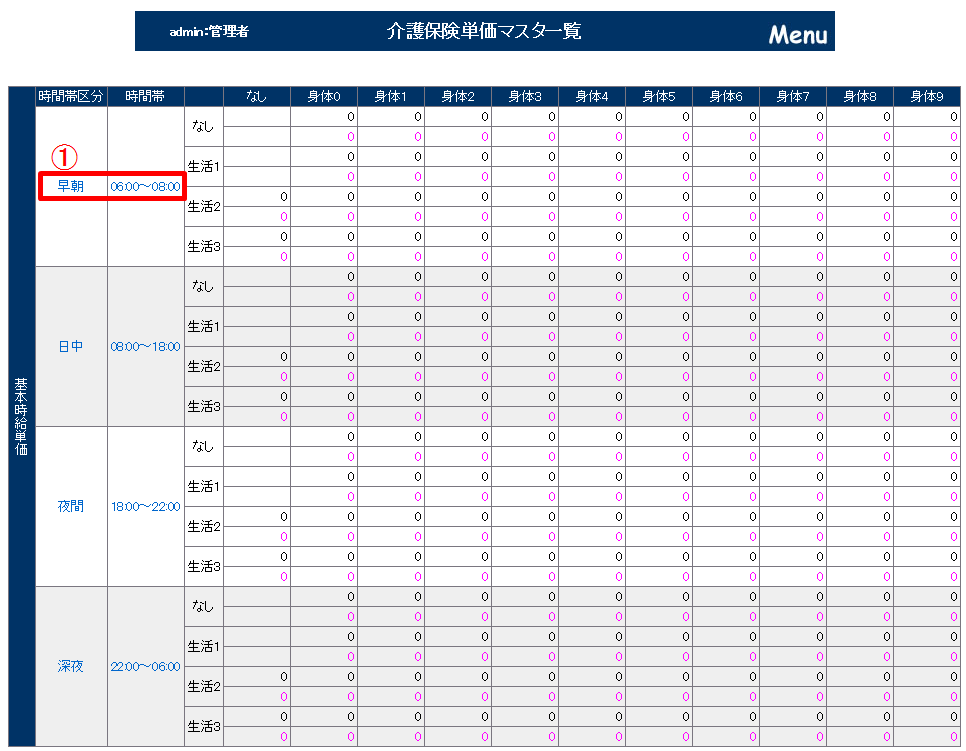This screenshot has width=966, height=751.
Task: Click the 身体6 column header
Action: pos(726,97)
